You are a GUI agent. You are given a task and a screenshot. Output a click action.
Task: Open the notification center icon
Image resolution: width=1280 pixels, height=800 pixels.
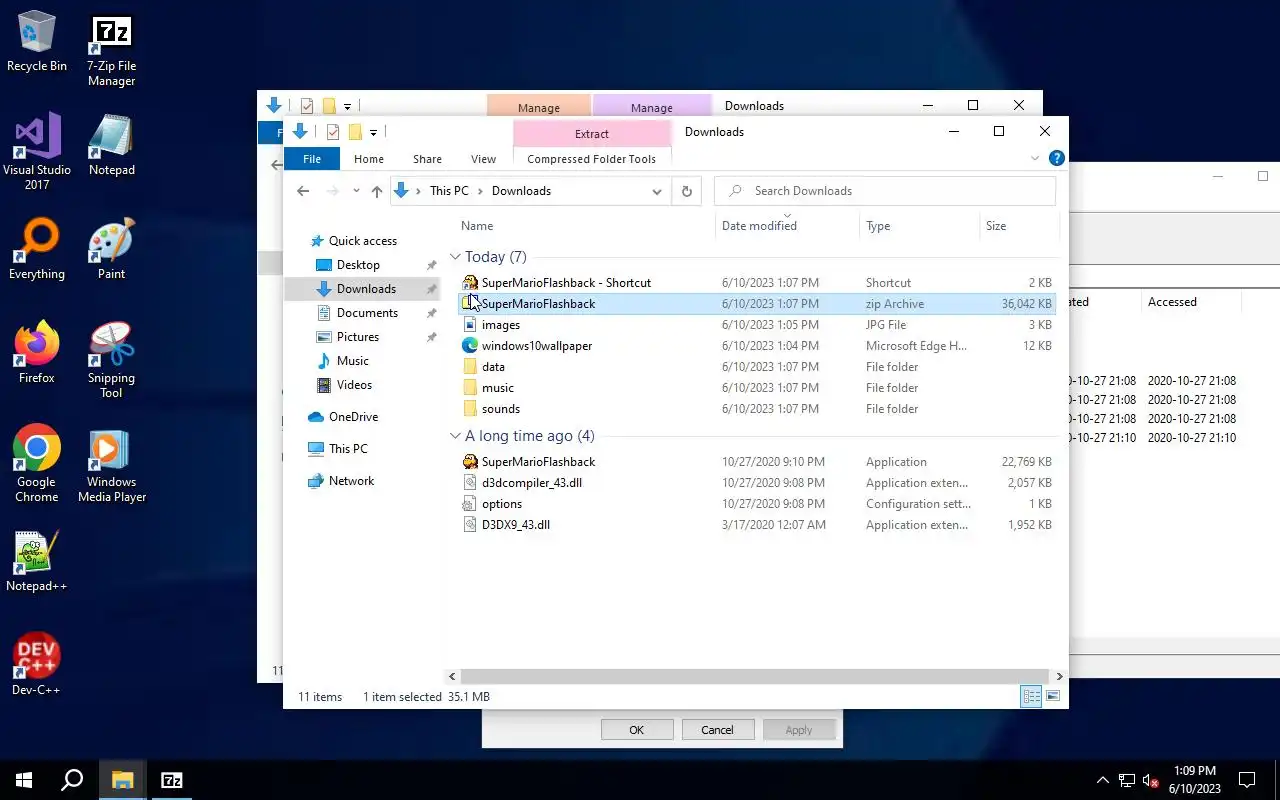1247,780
